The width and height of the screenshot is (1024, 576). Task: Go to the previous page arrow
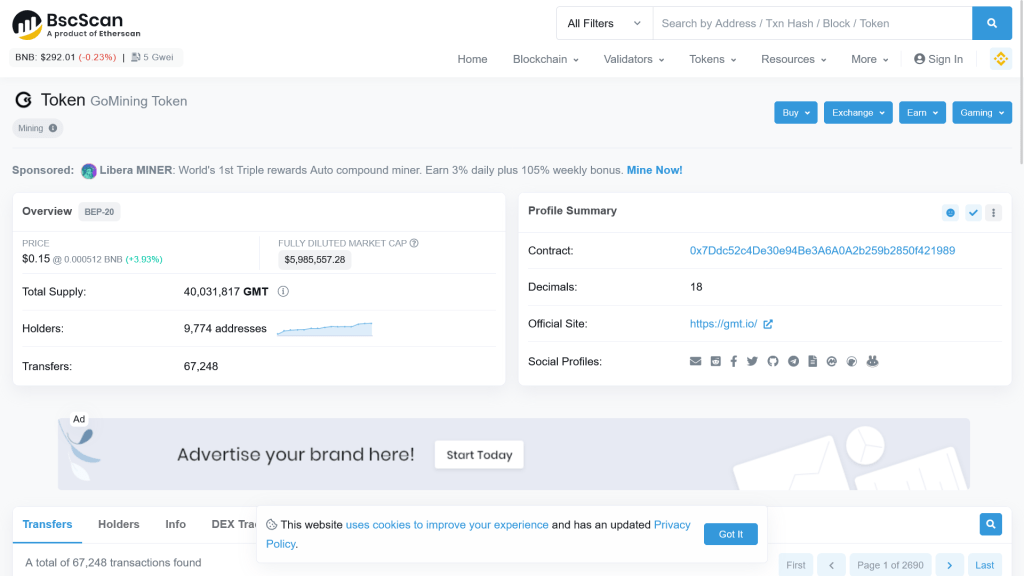pos(831,565)
